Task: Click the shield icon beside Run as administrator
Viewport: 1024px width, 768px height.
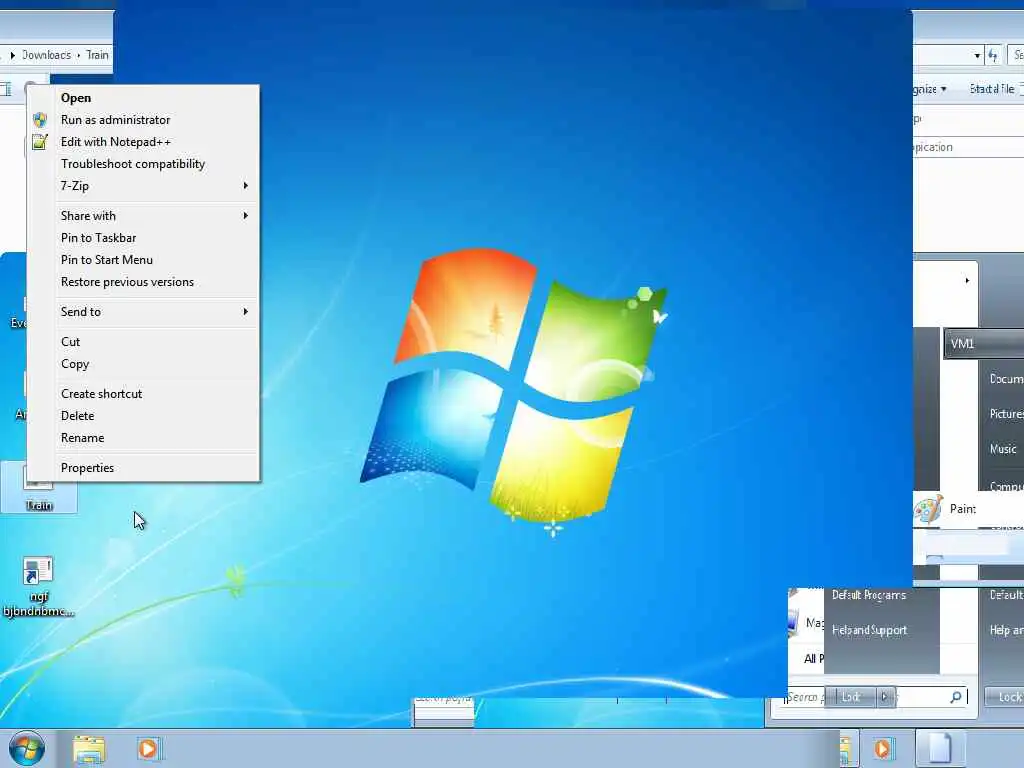Action: click(x=40, y=120)
